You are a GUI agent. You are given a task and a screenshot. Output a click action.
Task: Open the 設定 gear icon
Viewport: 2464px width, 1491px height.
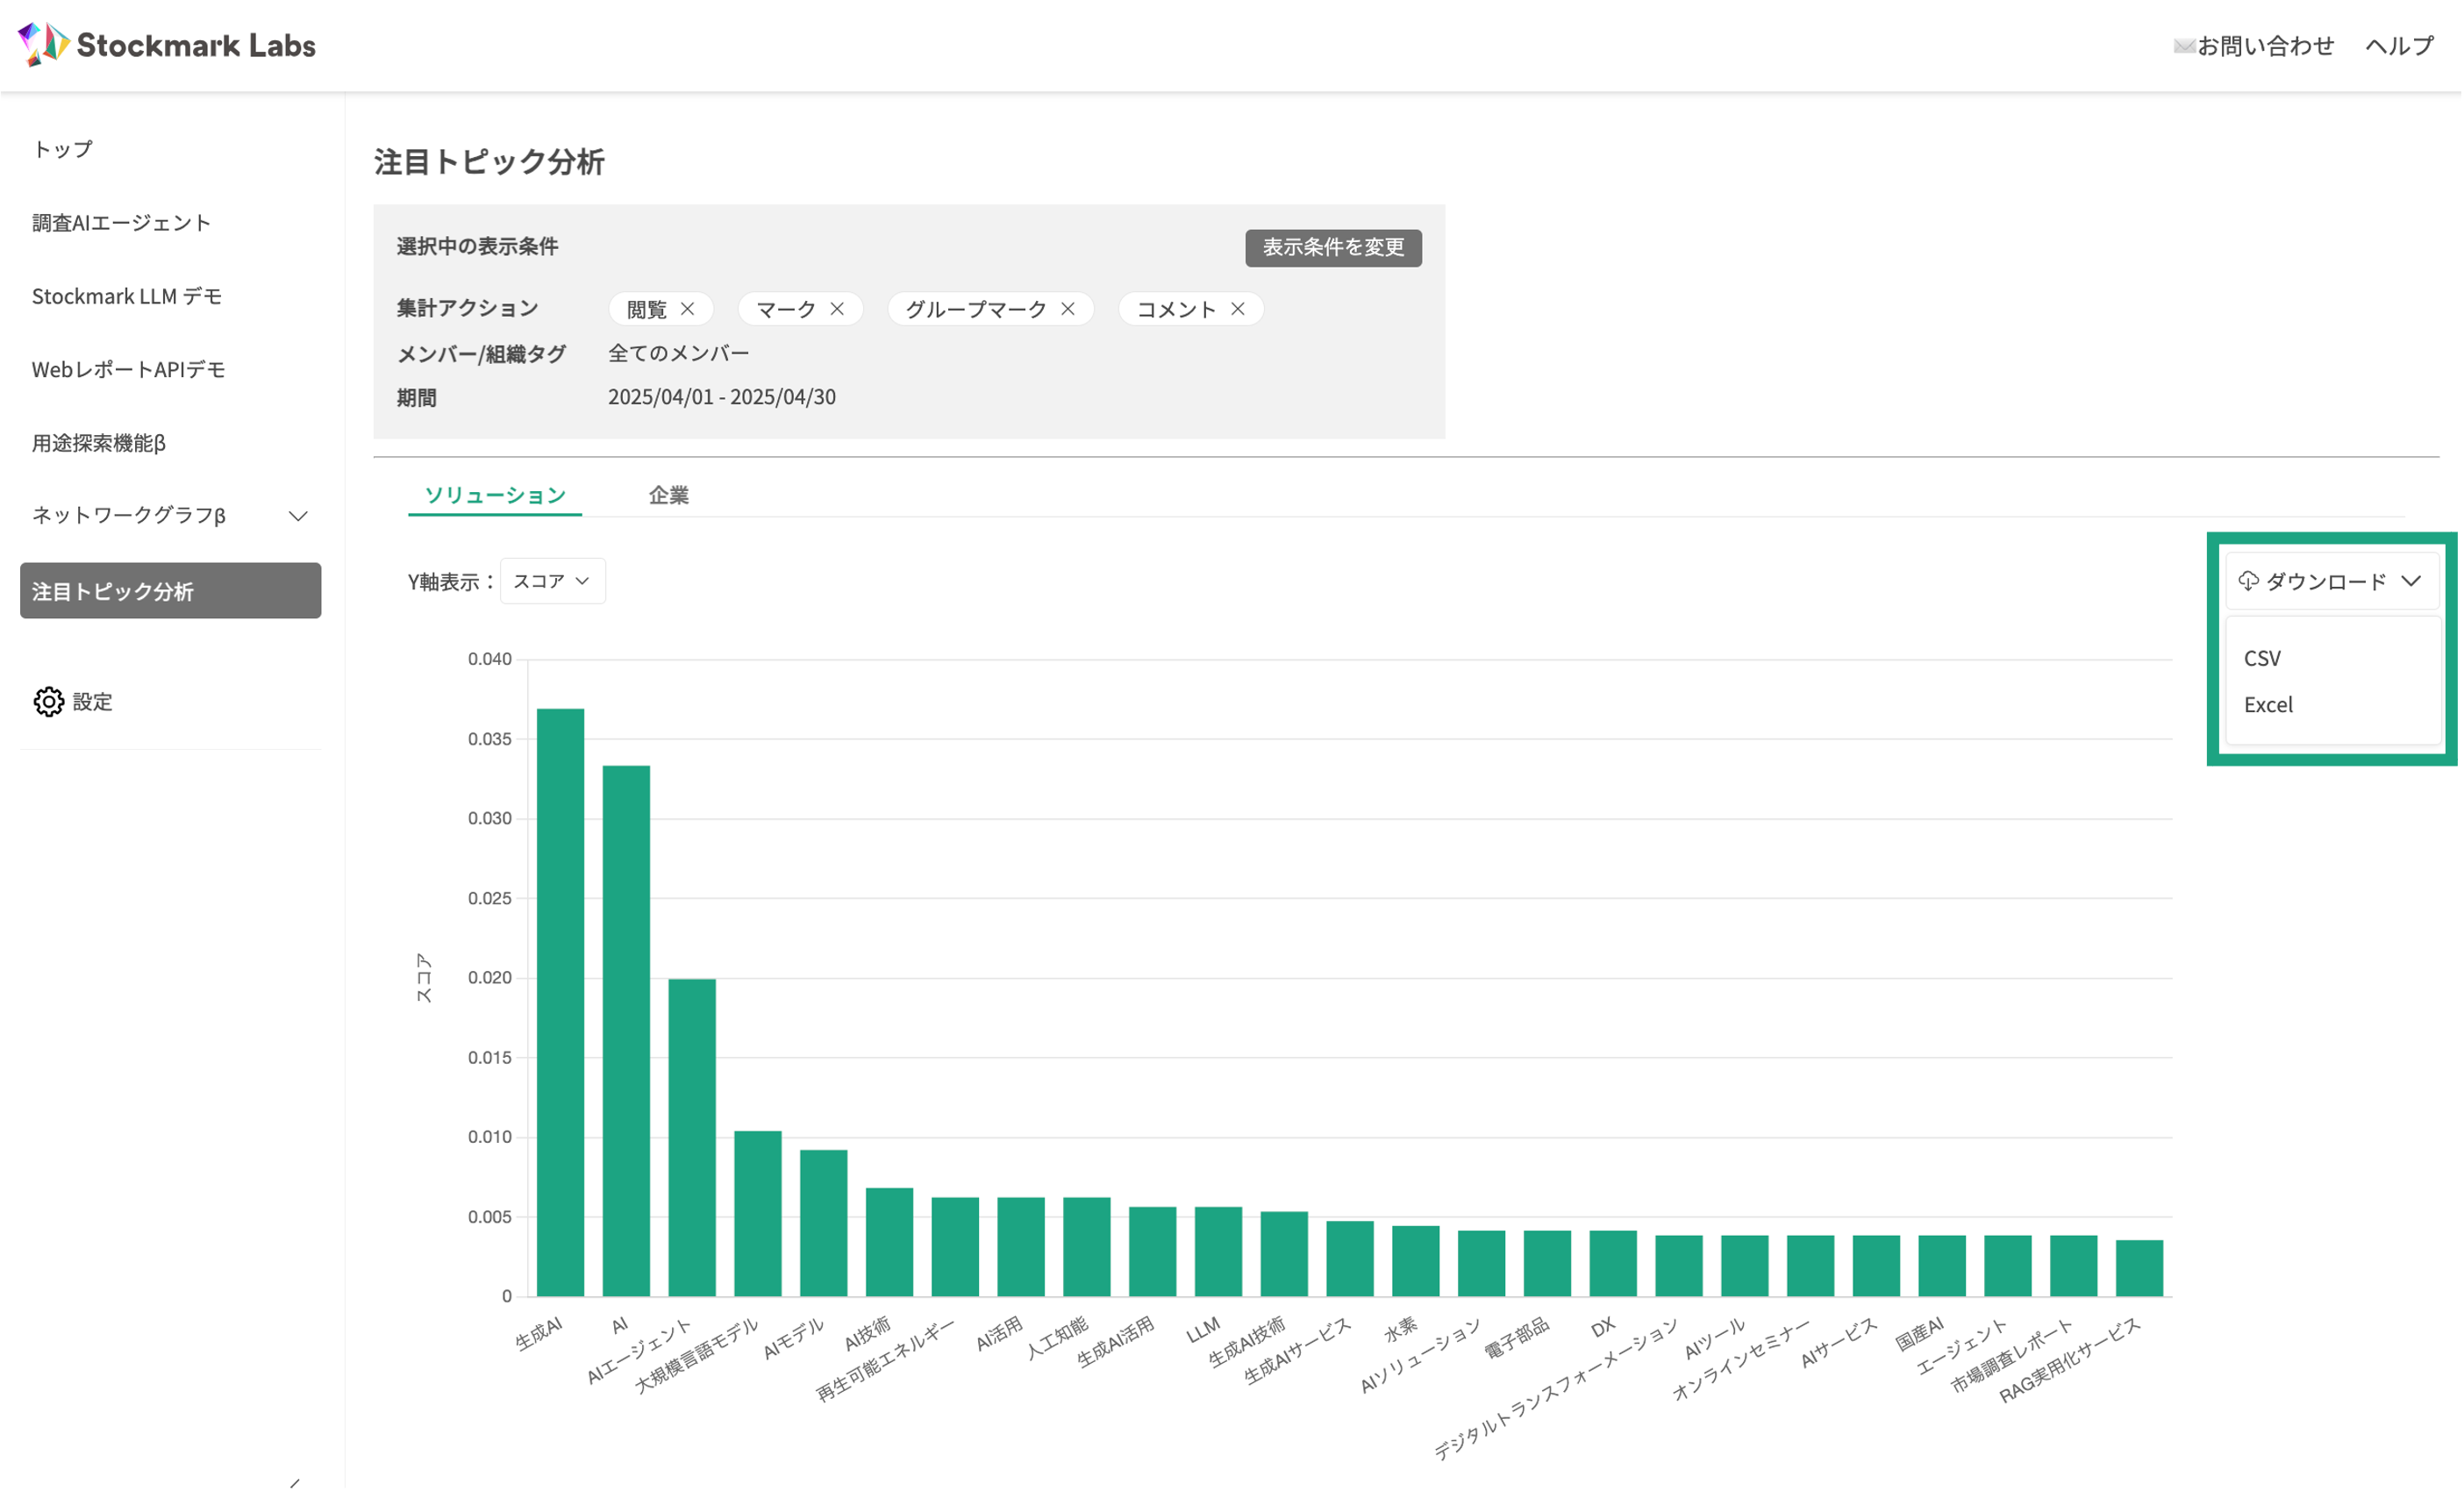[49, 703]
